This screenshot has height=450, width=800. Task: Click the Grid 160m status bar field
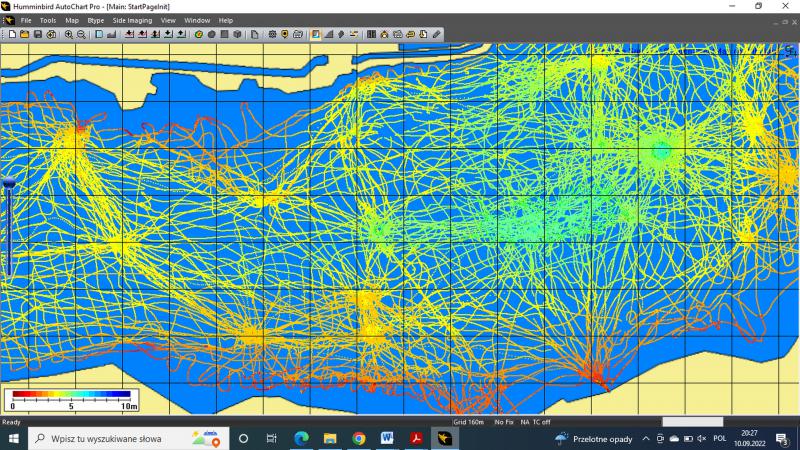click(468, 422)
